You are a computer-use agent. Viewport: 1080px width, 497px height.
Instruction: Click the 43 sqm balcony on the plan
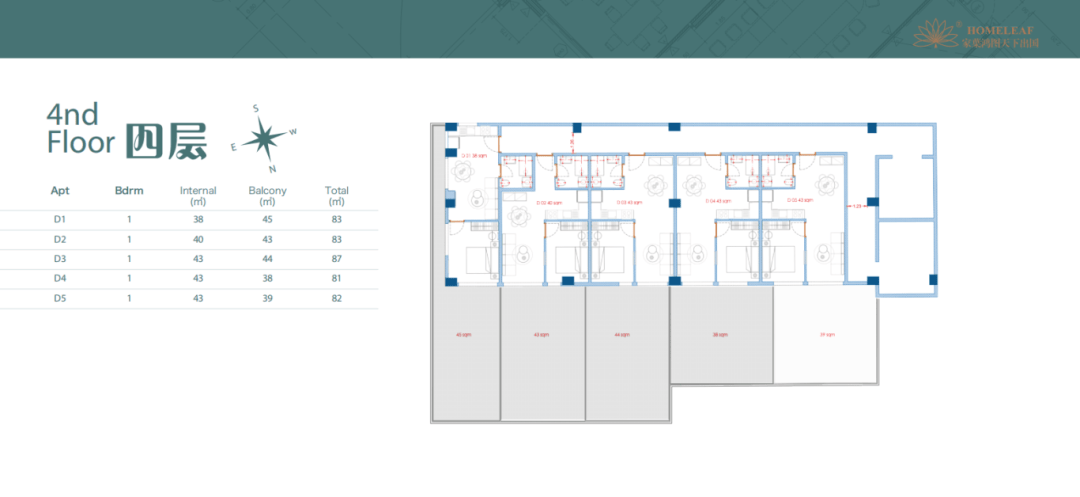[541, 350]
